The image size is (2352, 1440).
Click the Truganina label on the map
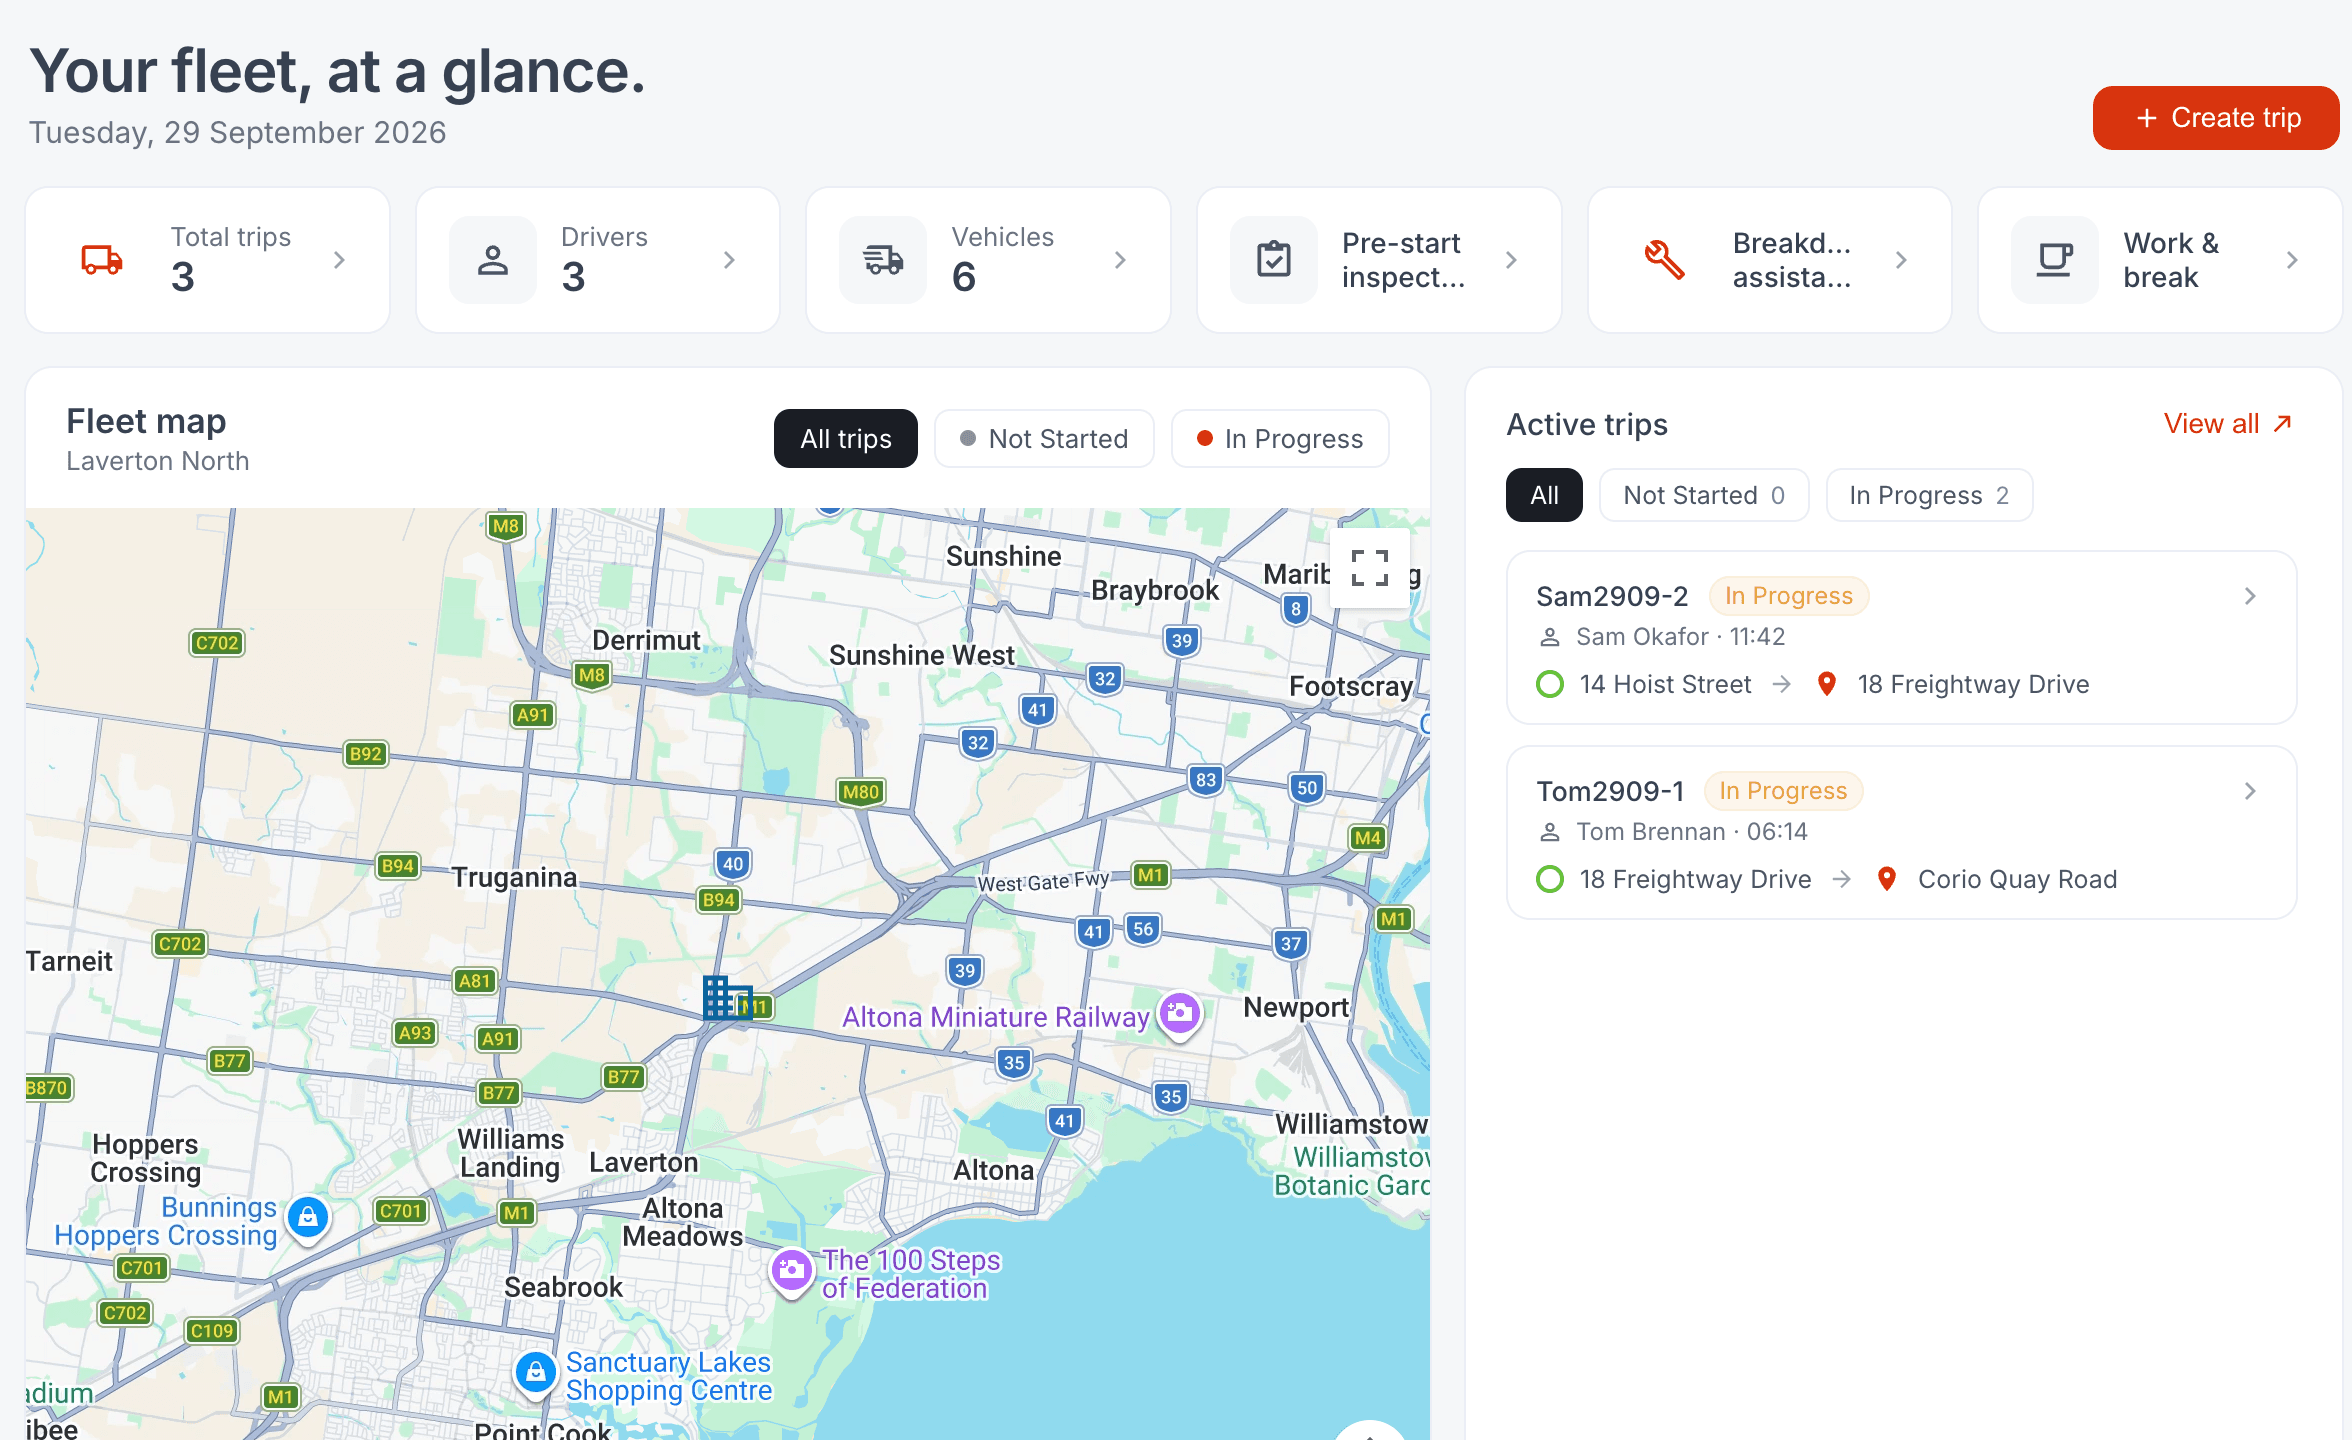[x=514, y=877]
